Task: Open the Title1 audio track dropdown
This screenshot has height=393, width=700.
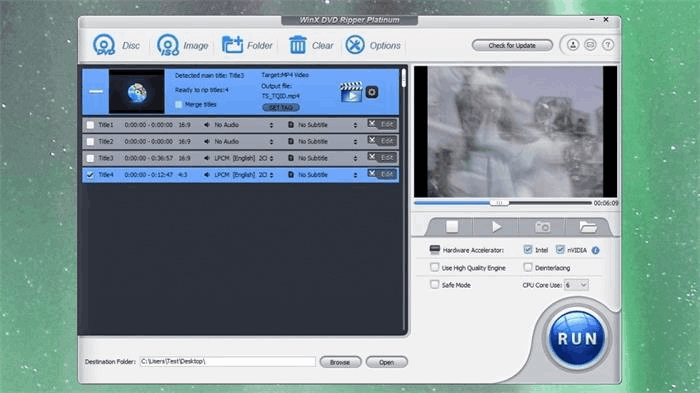Action: (271, 125)
